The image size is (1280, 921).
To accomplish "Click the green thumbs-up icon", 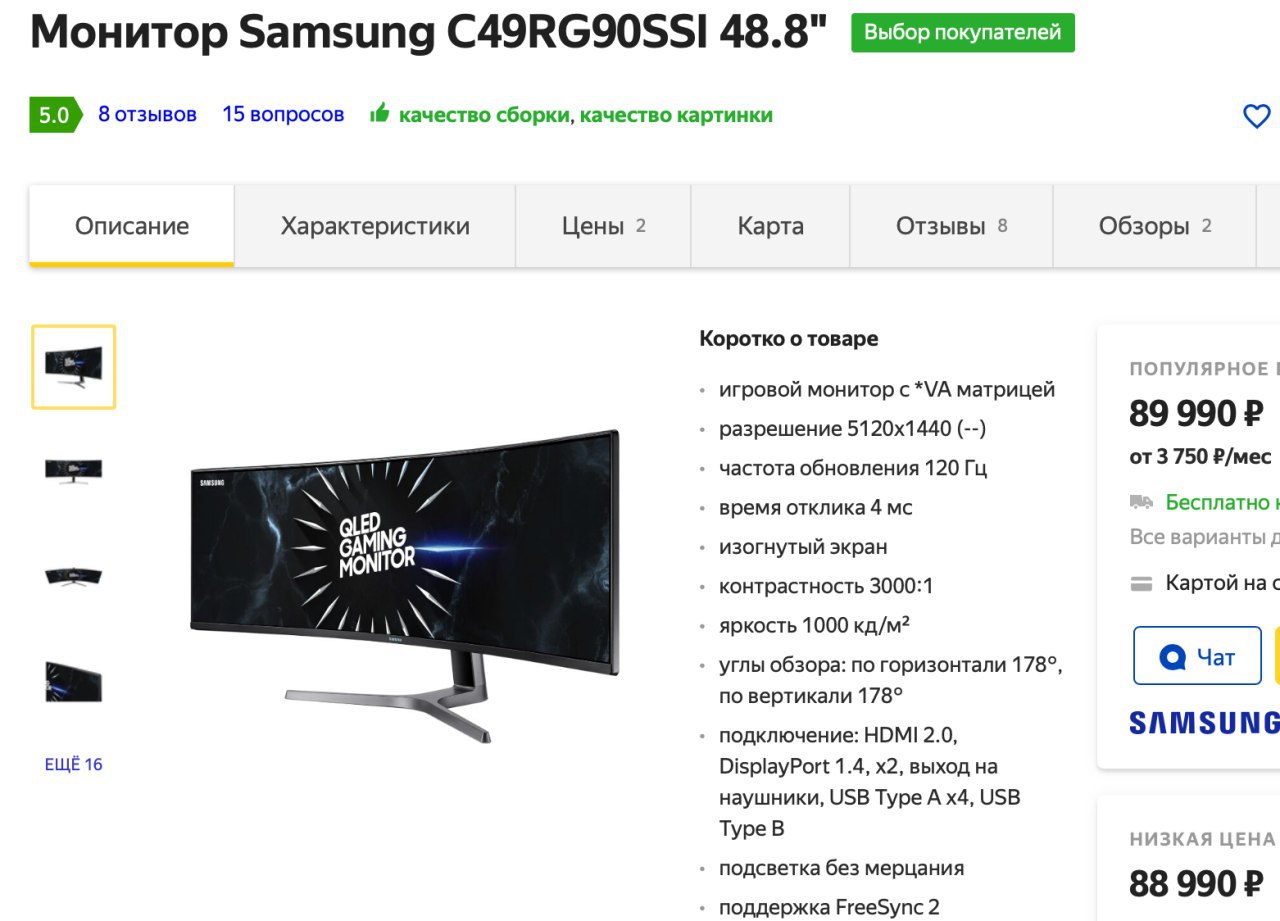I will (379, 114).
